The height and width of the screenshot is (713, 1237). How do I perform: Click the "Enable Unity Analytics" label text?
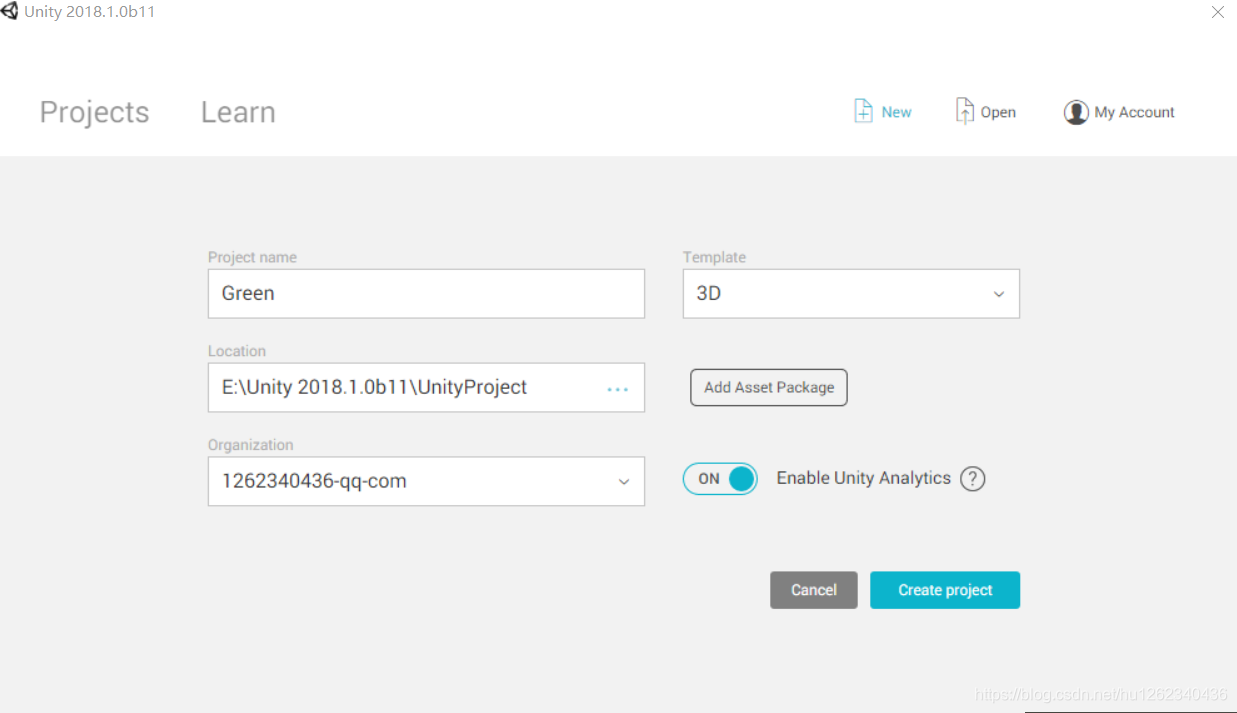click(x=864, y=478)
